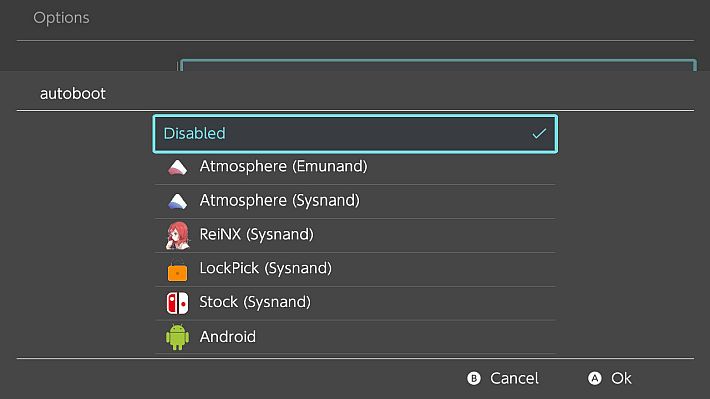Click the Atmosphere Emunand red logo icon
The image size is (710, 399).
click(x=178, y=168)
